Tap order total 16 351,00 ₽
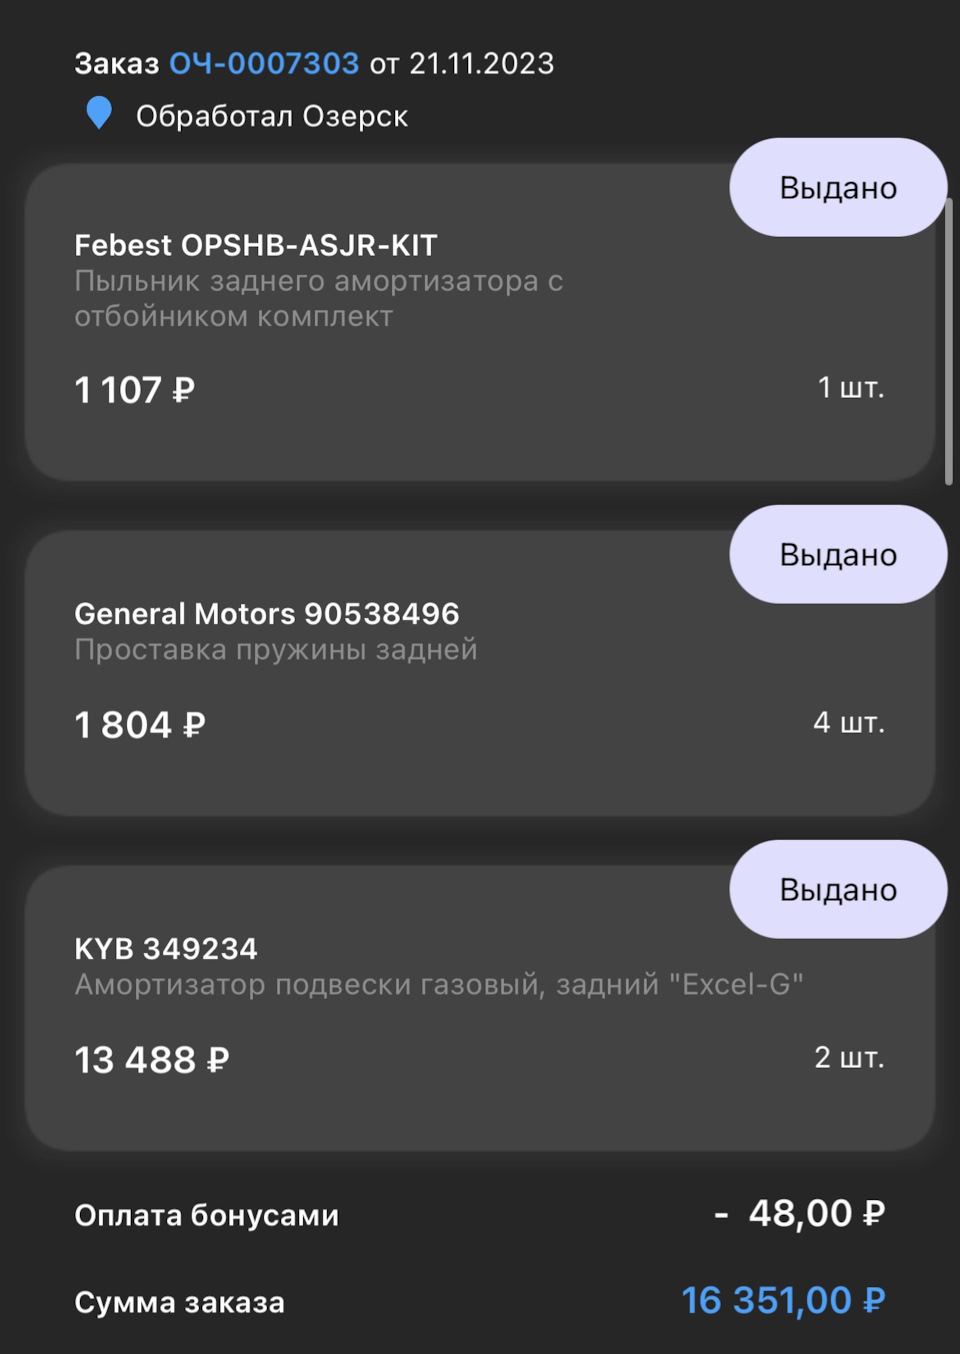960x1354 pixels. point(783,1301)
